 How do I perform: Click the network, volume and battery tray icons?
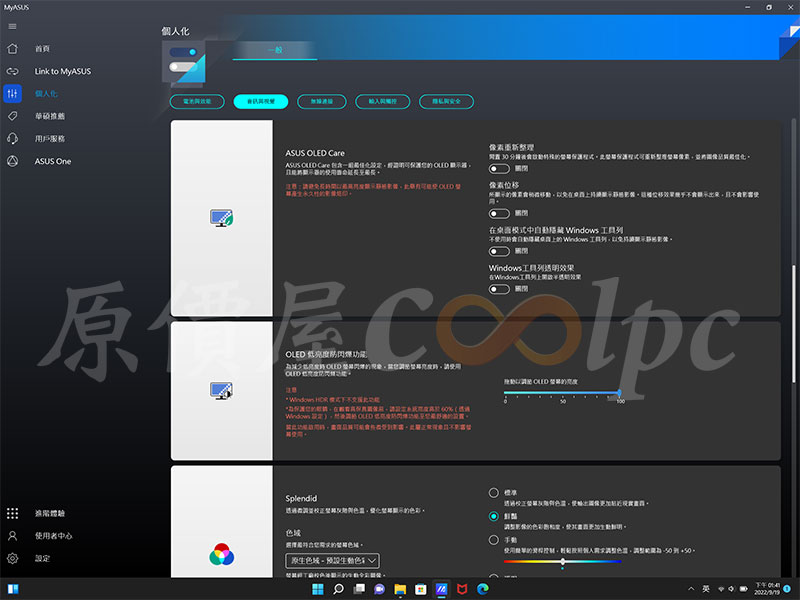(x=732, y=589)
